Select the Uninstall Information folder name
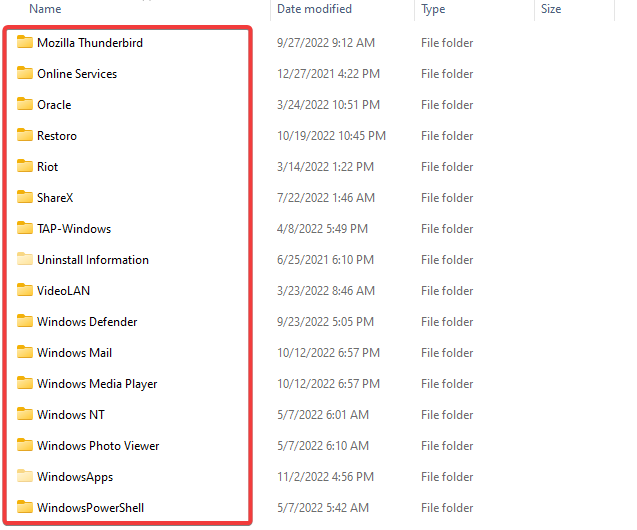The width and height of the screenshot is (637, 530). click(x=93, y=260)
